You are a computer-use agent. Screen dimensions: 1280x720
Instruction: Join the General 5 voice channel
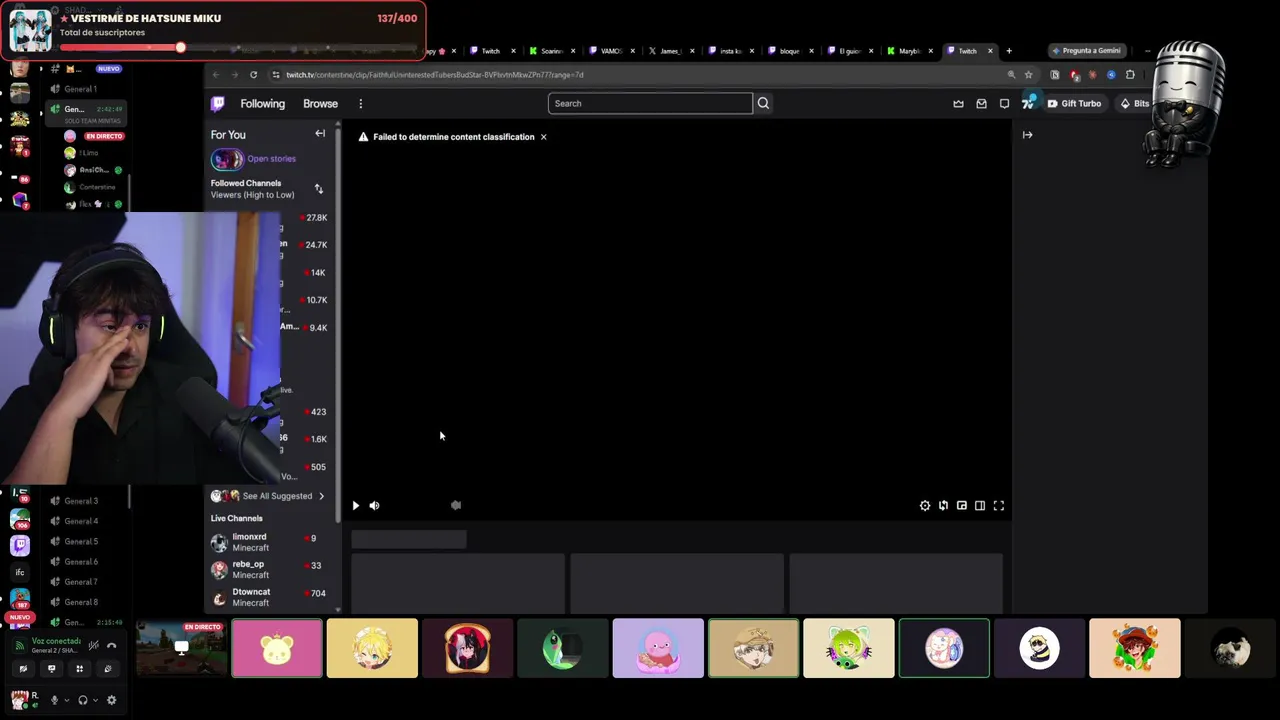(82, 541)
